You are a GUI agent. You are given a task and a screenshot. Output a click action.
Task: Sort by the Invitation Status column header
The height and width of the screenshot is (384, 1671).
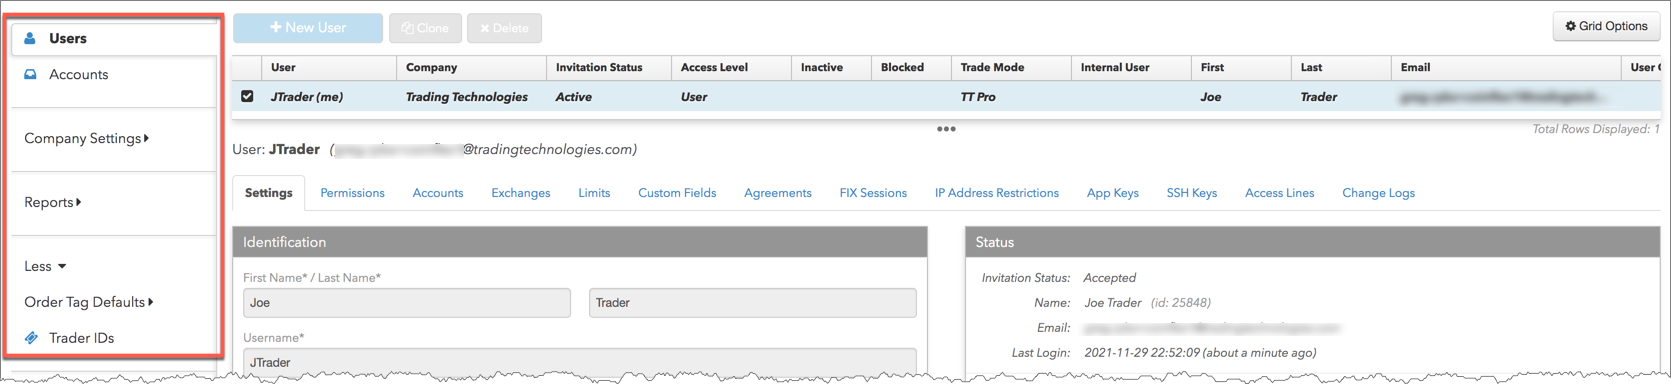[x=599, y=67]
